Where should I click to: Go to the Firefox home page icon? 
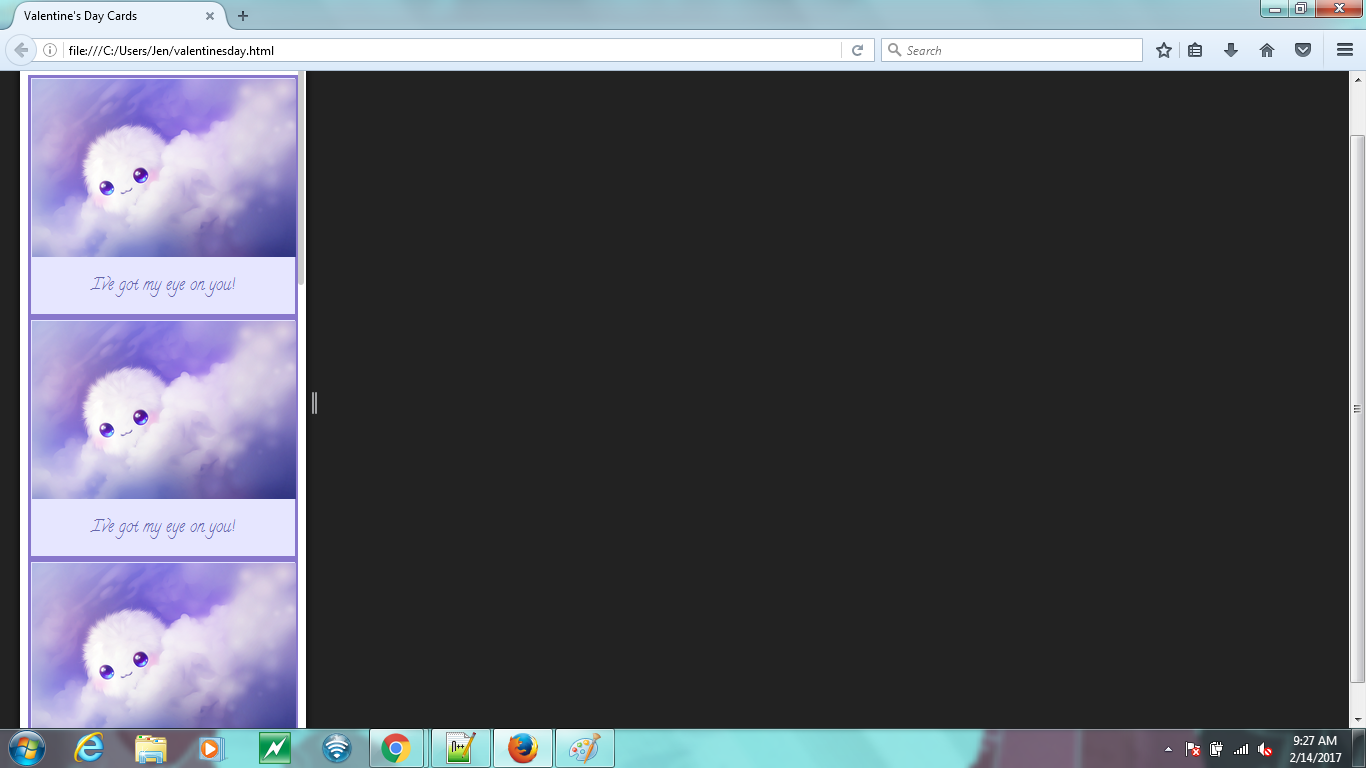click(1267, 50)
